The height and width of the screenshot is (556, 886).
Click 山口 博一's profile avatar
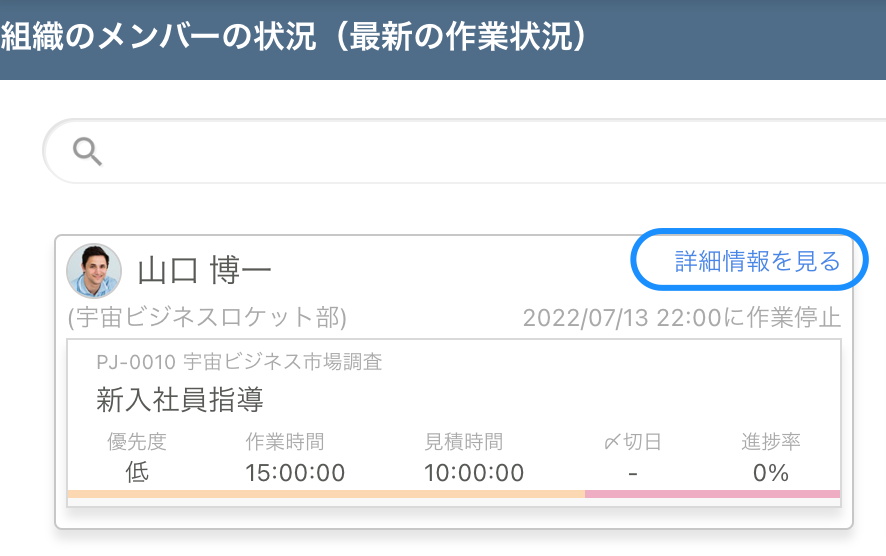point(94,271)
